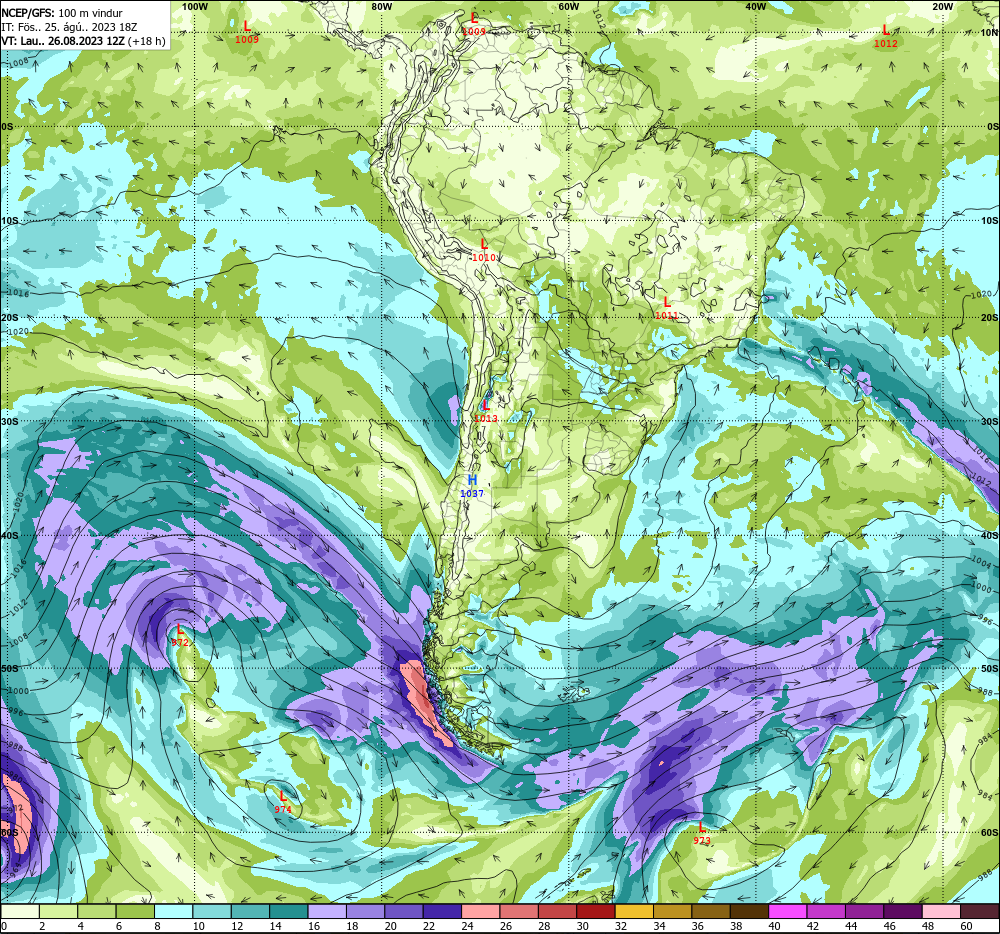Click the red L 973 low-pressure marker

point(702,834)
